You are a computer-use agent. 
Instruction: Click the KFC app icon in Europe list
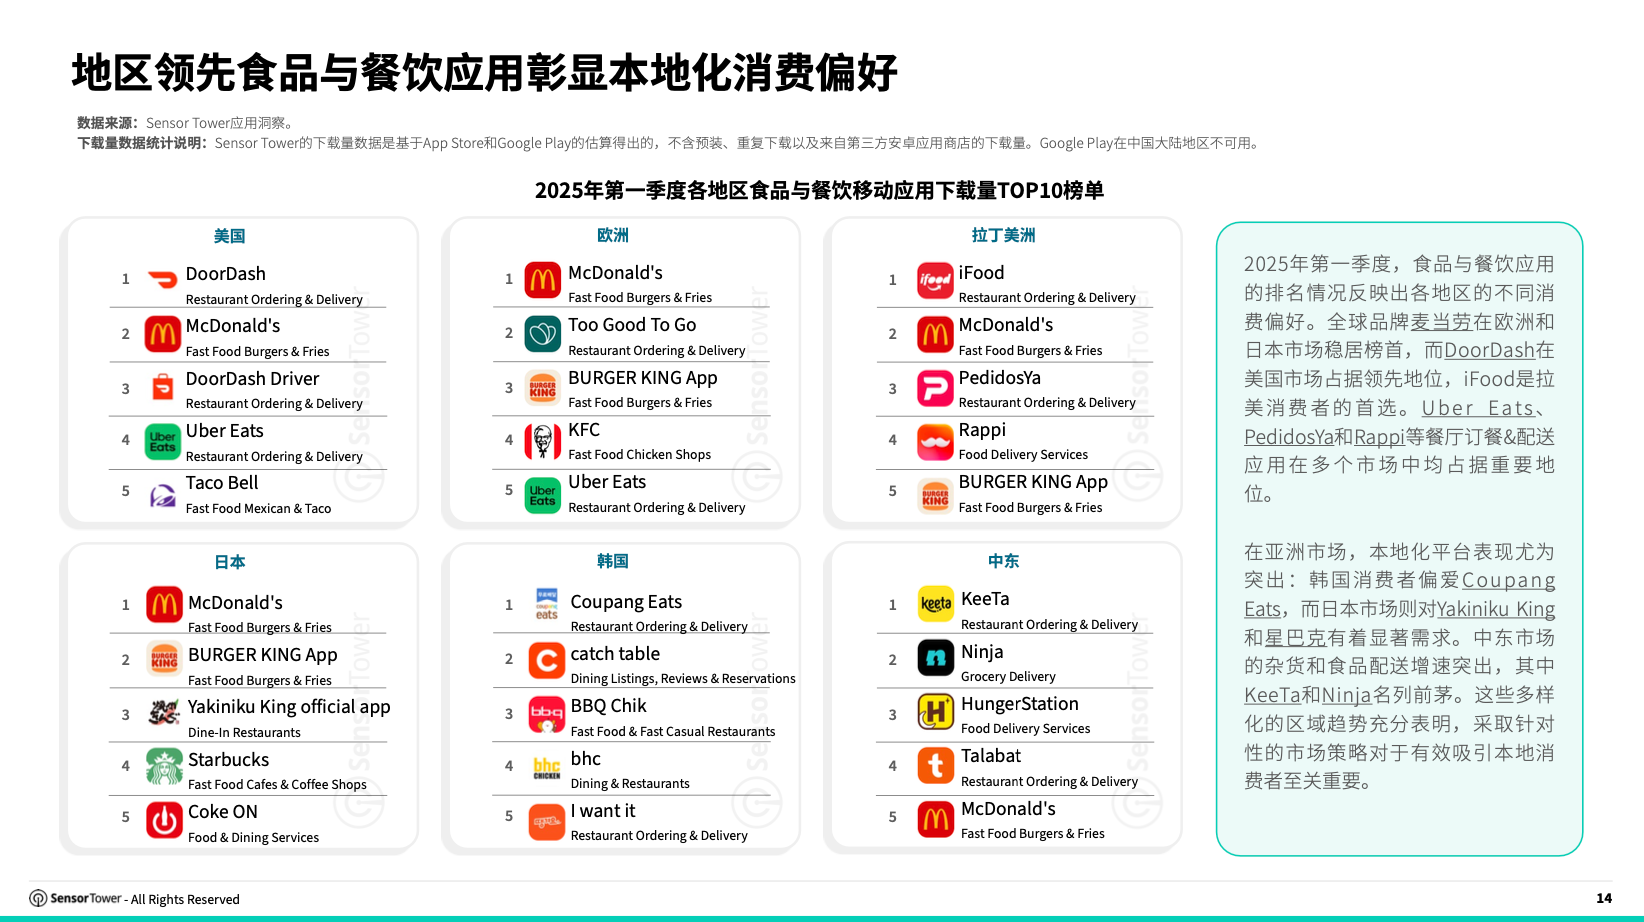543,440
